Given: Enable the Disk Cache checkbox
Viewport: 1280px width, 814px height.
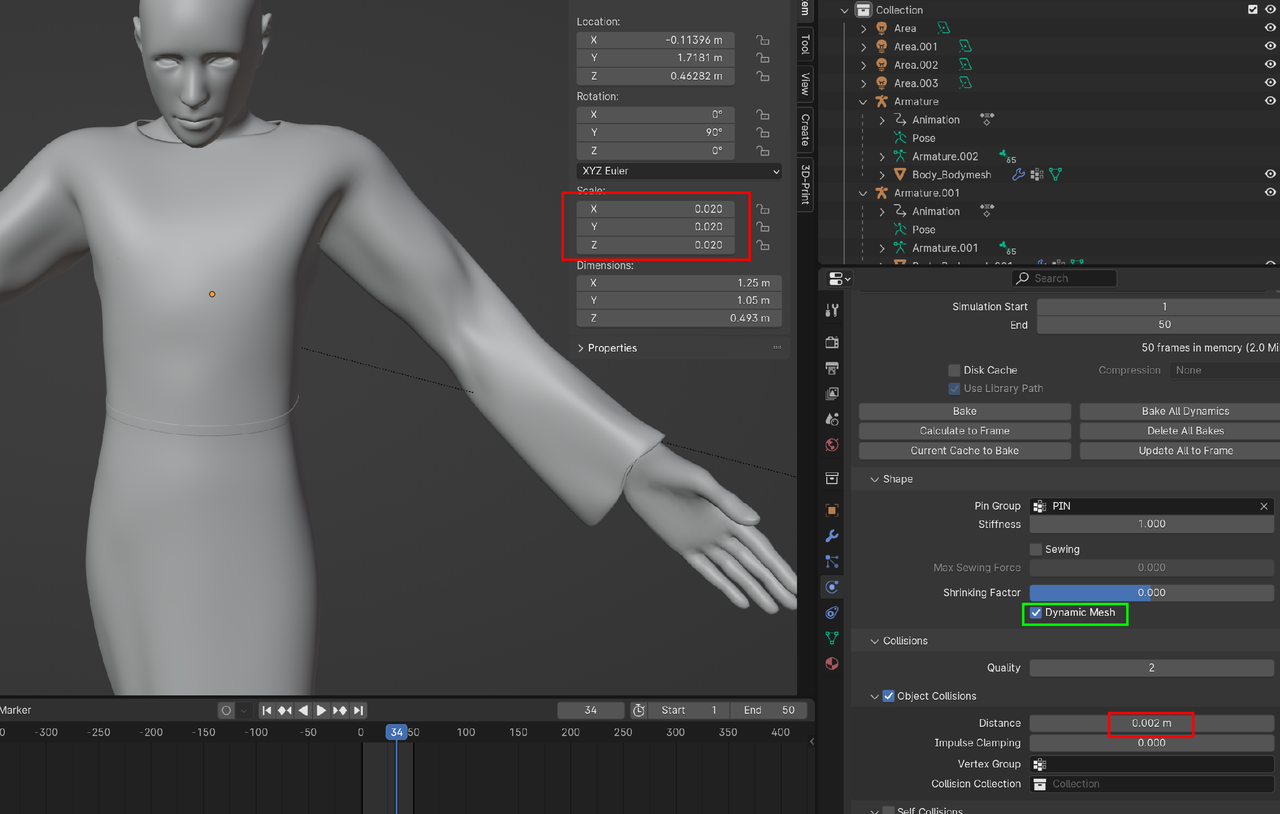Looking at the screenshot, I should [954, 370].
